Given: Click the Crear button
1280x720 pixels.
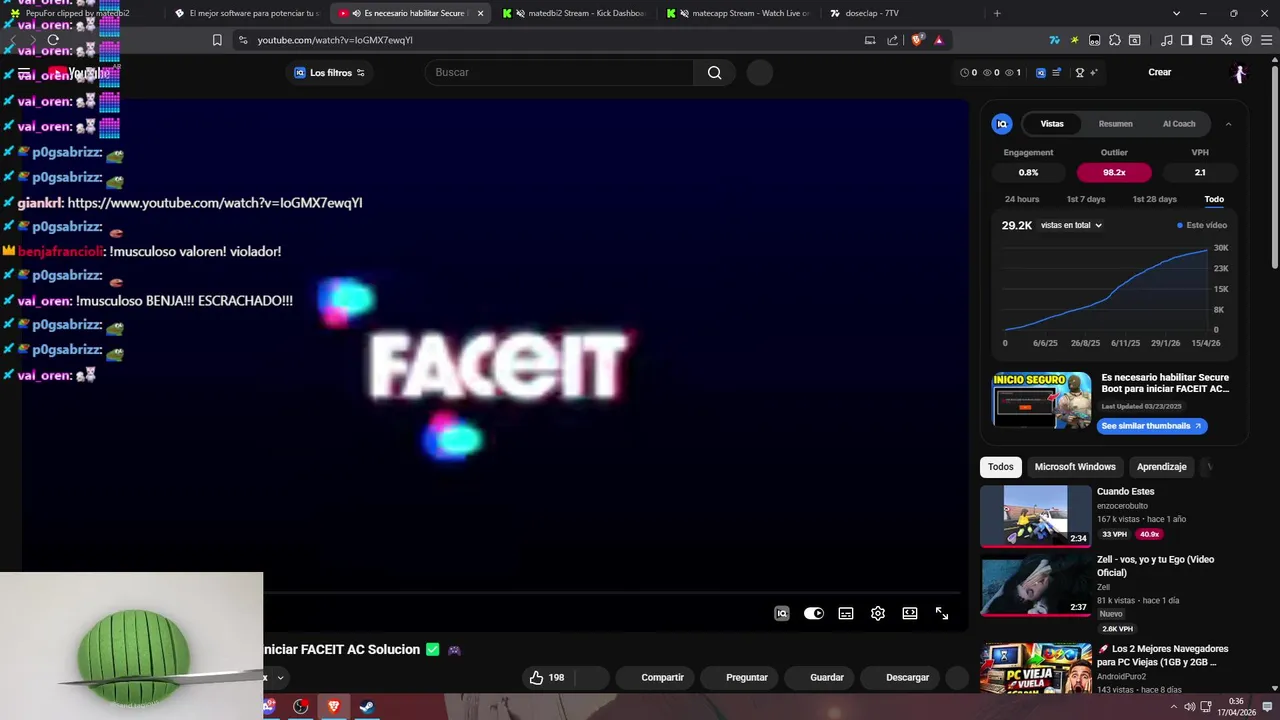Looking at the screenshot, I should point(1159,72).
